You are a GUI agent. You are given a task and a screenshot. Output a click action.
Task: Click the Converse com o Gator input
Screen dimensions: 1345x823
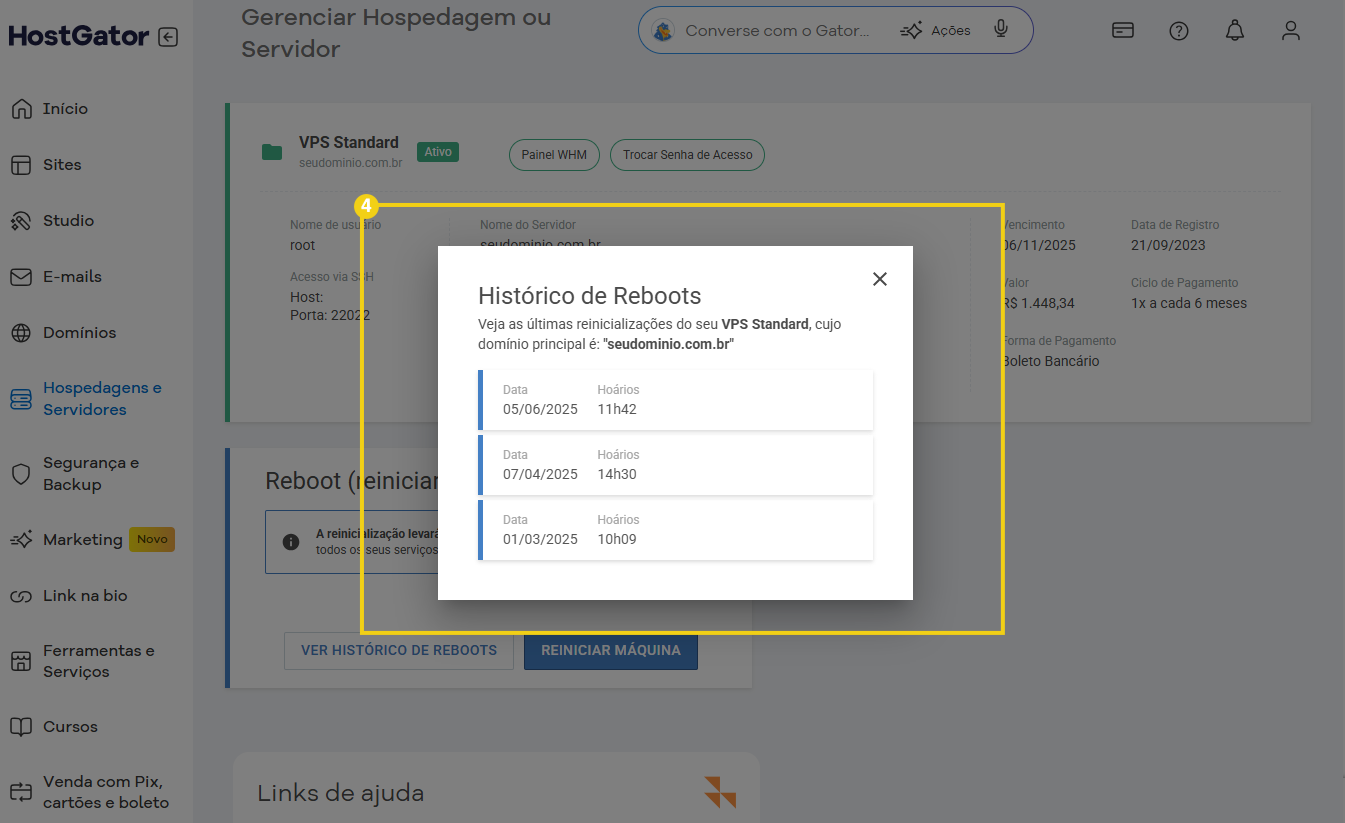click(777, 31)
